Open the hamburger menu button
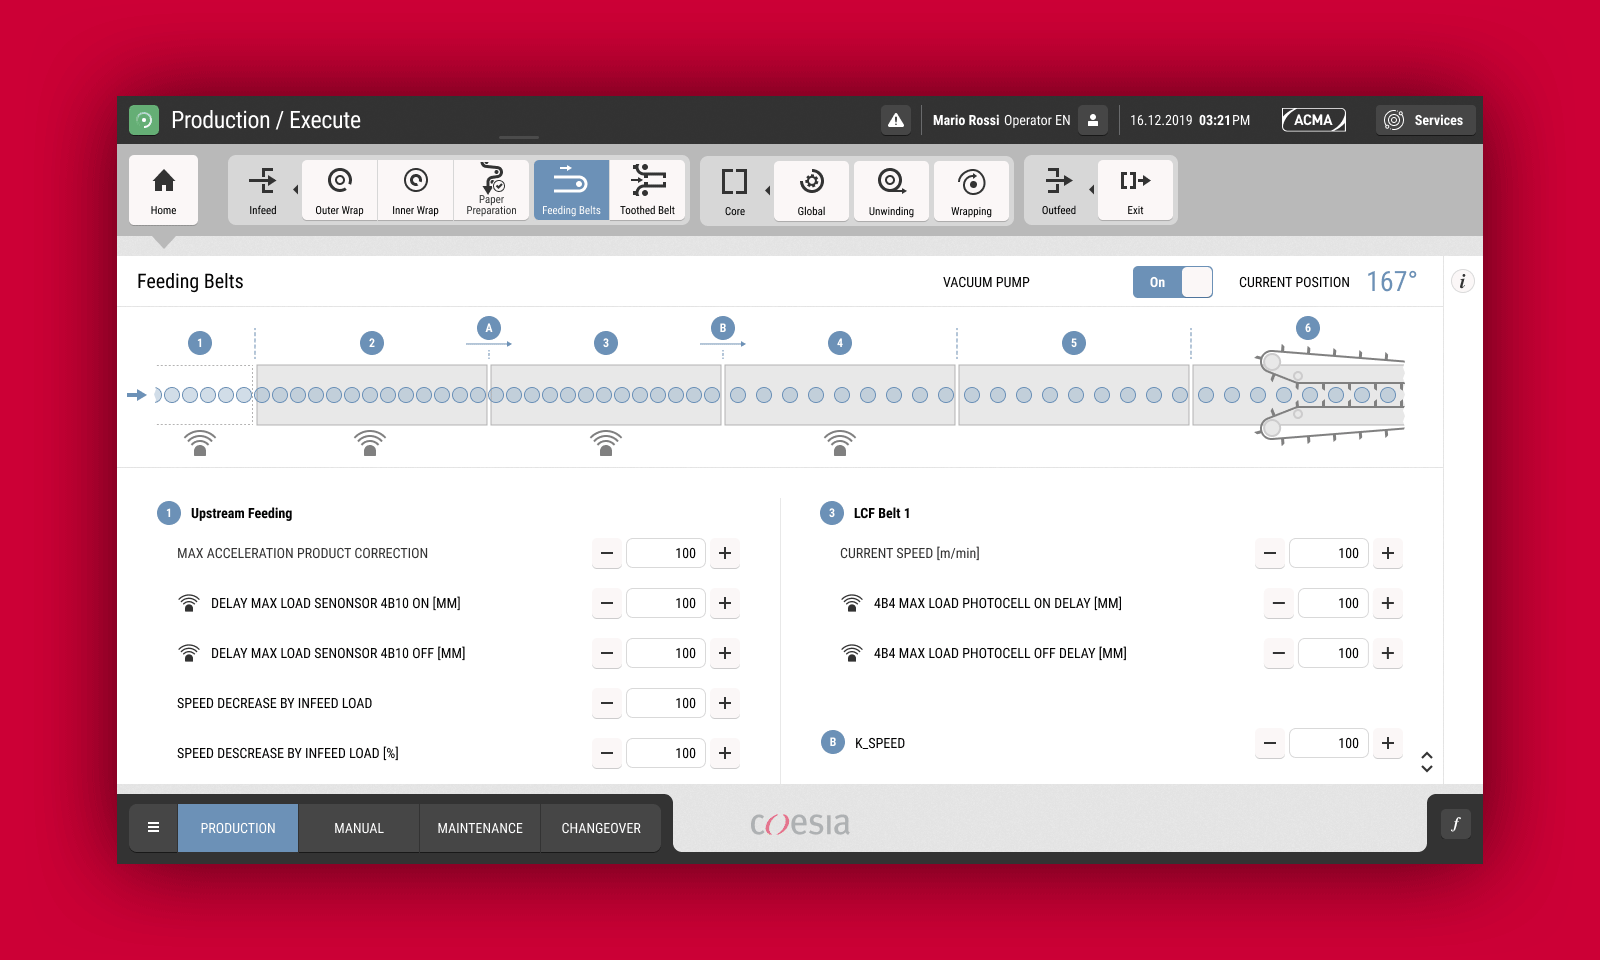 point(153,828)
